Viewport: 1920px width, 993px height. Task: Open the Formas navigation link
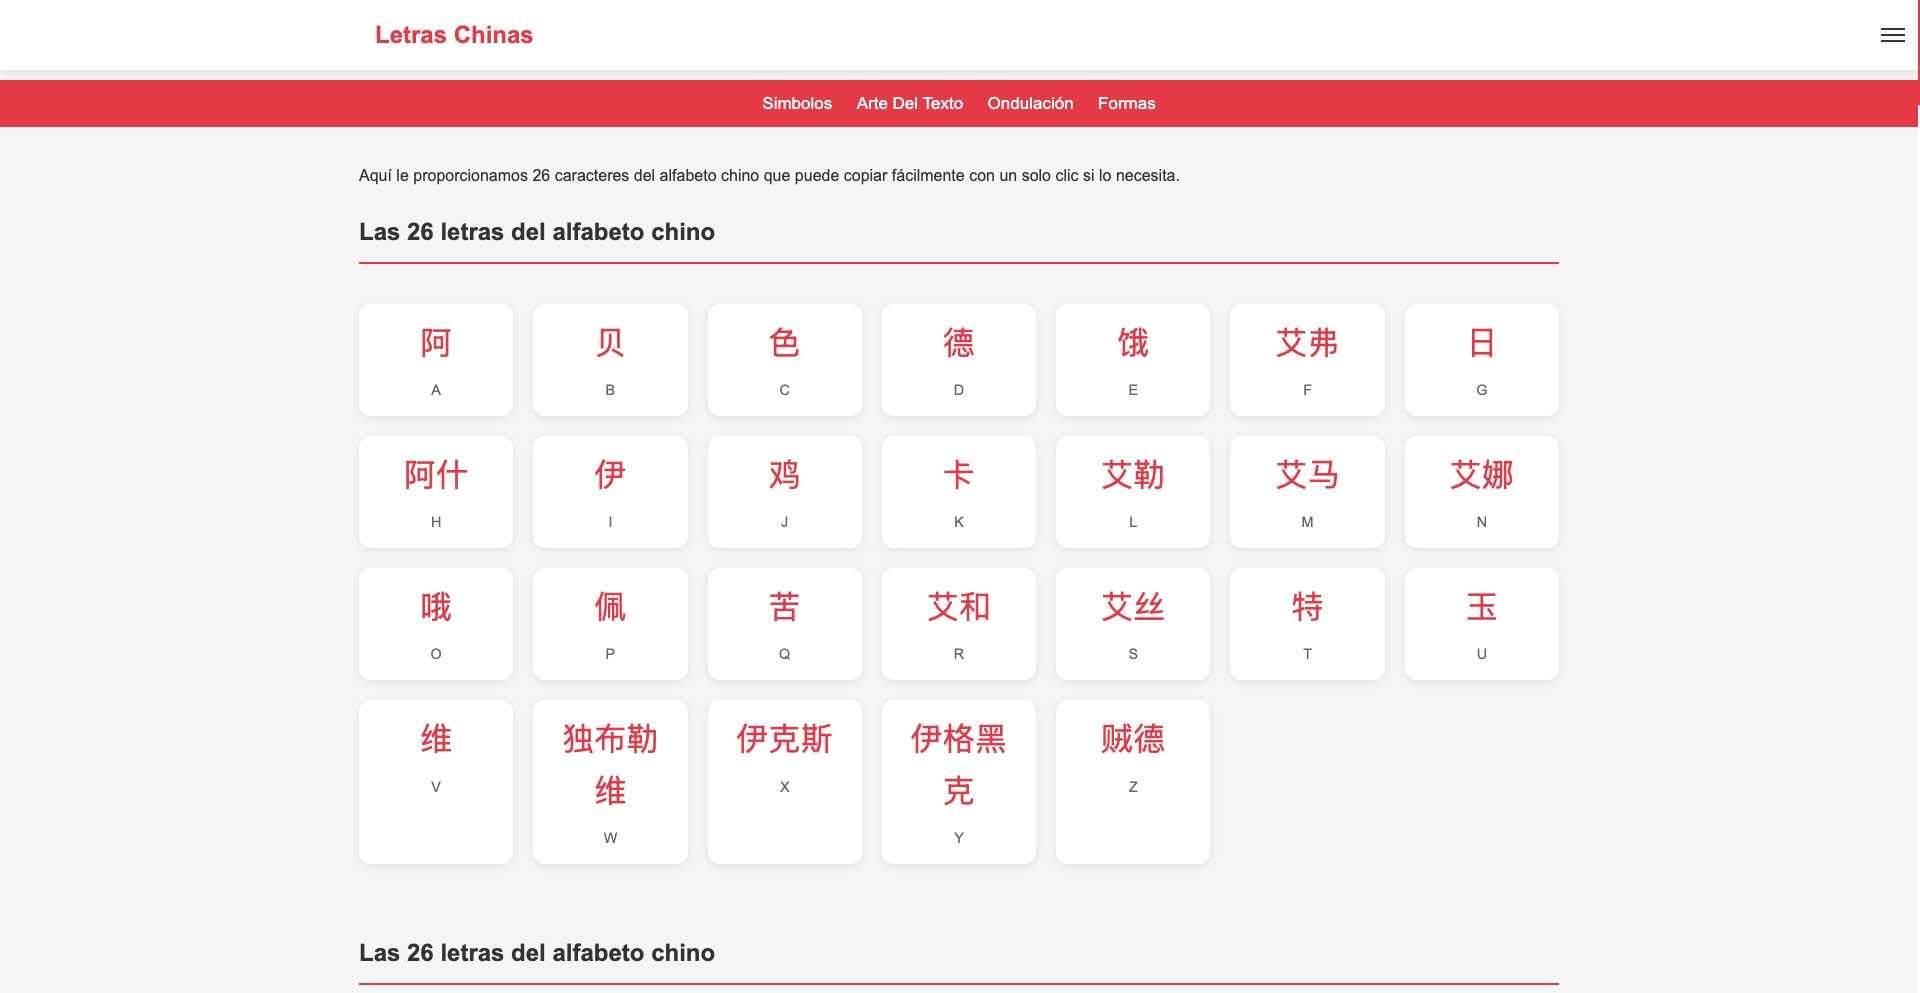coord(1126,103)
